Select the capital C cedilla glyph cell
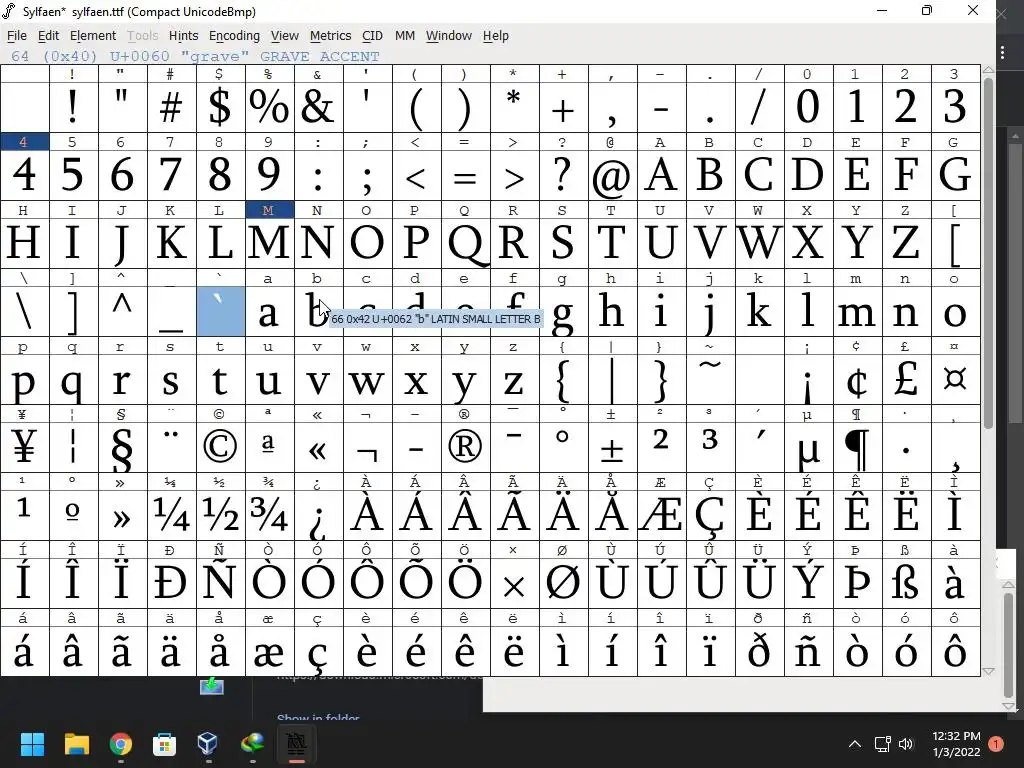This screenshot has width=1024, height=768. 711,515
